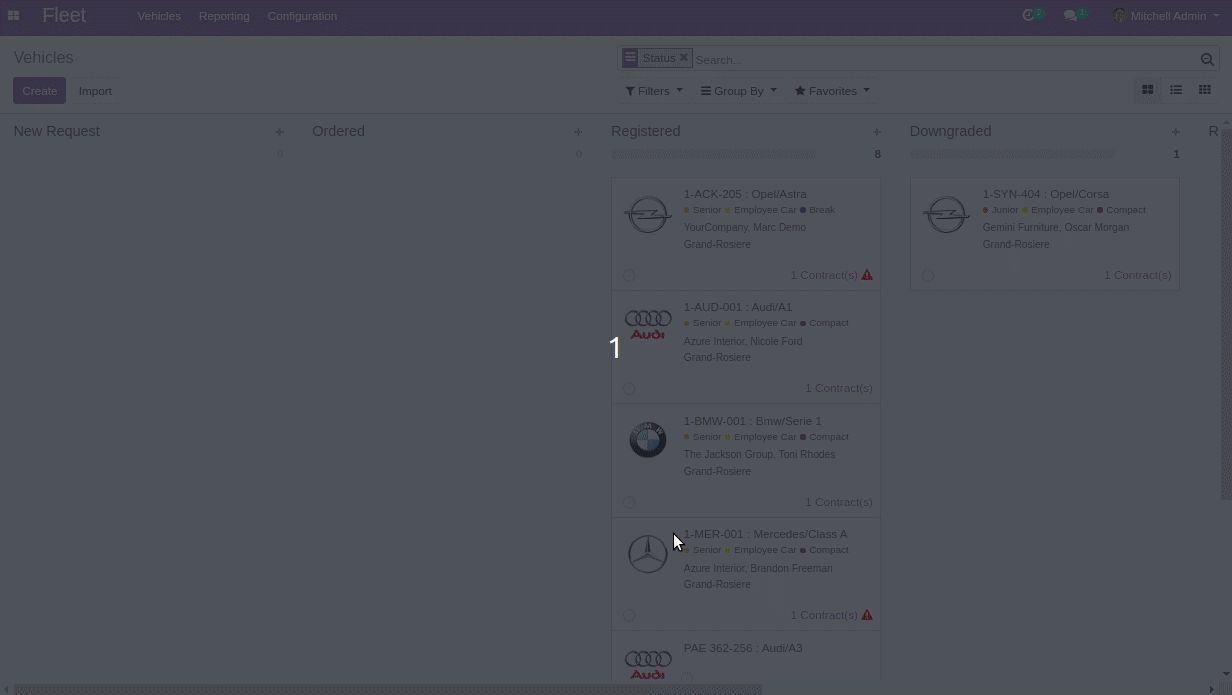Image resolution: width=1232 pixels, height=695 pixels.
Task: Click 1 Contract(s) on 1-SYN-404 card
Action: pos(1138,275)
